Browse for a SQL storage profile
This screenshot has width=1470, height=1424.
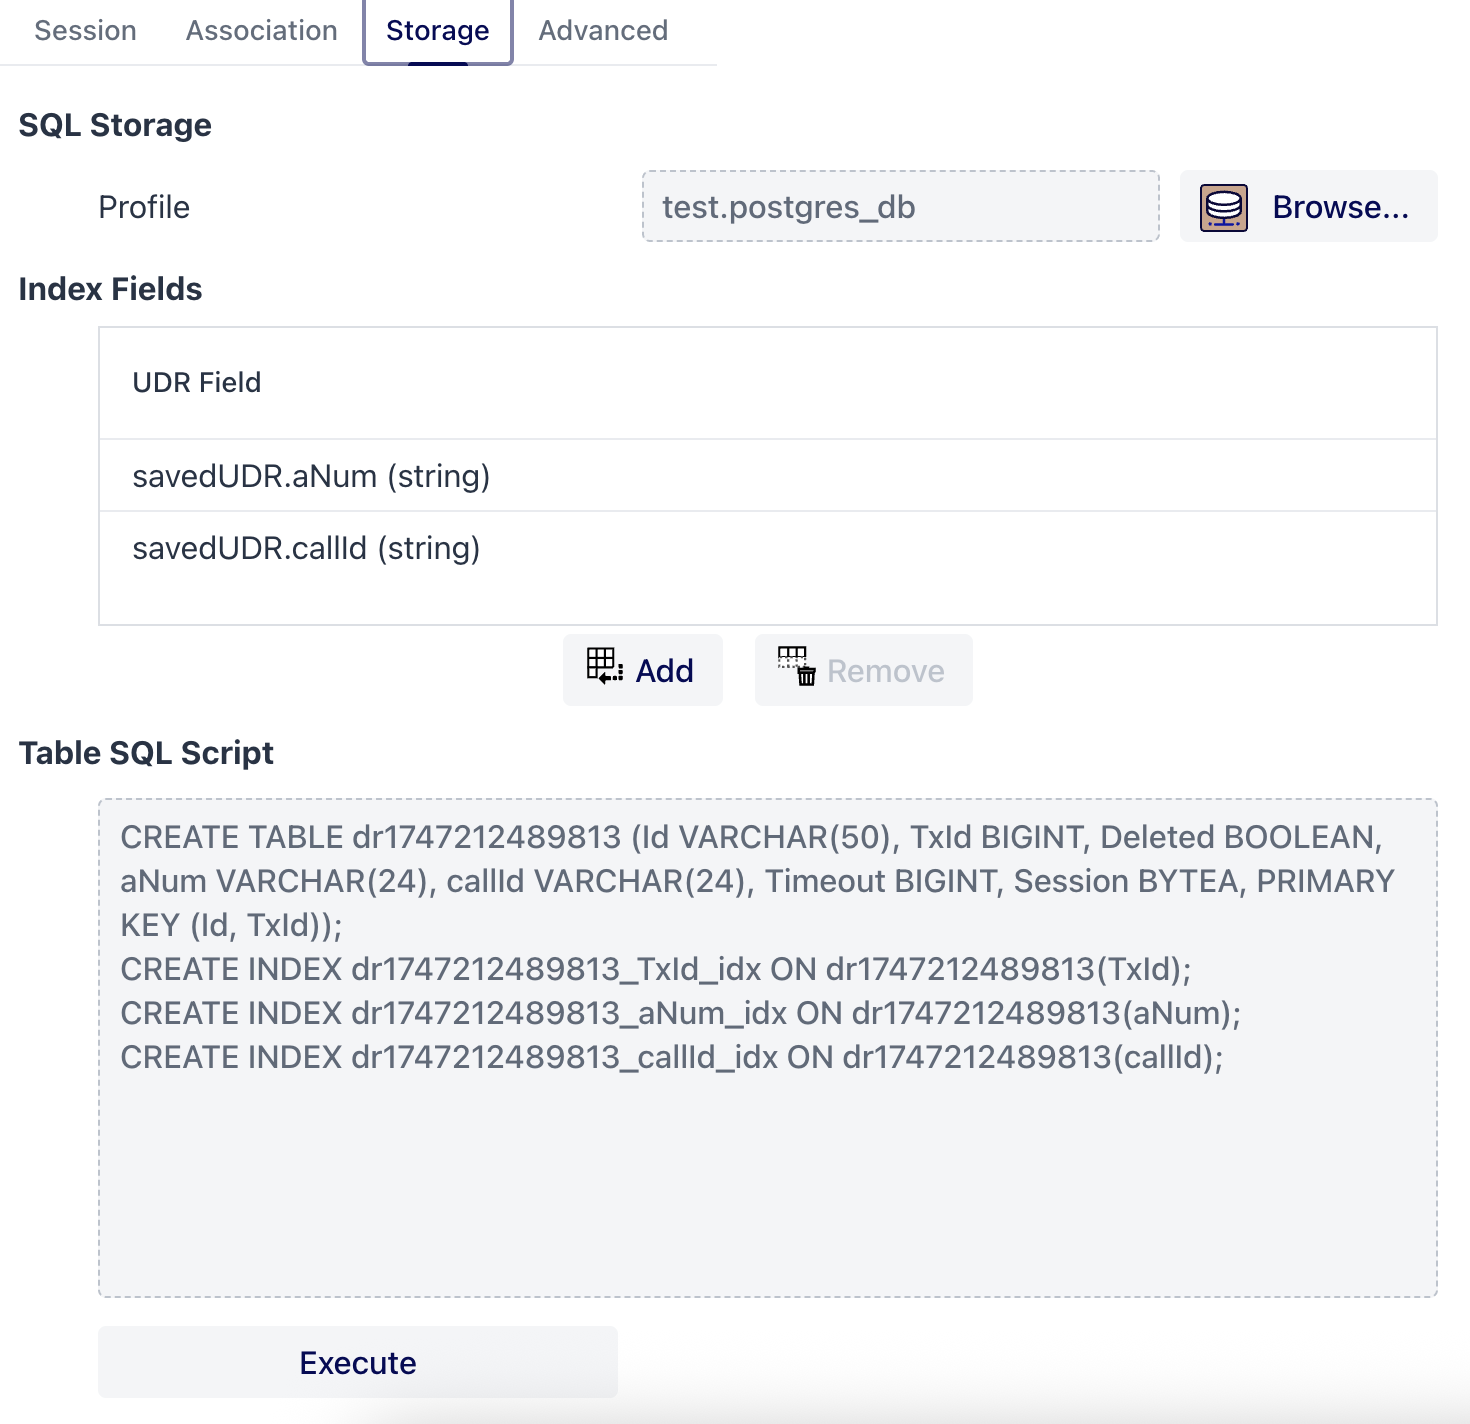point(1308,207)
